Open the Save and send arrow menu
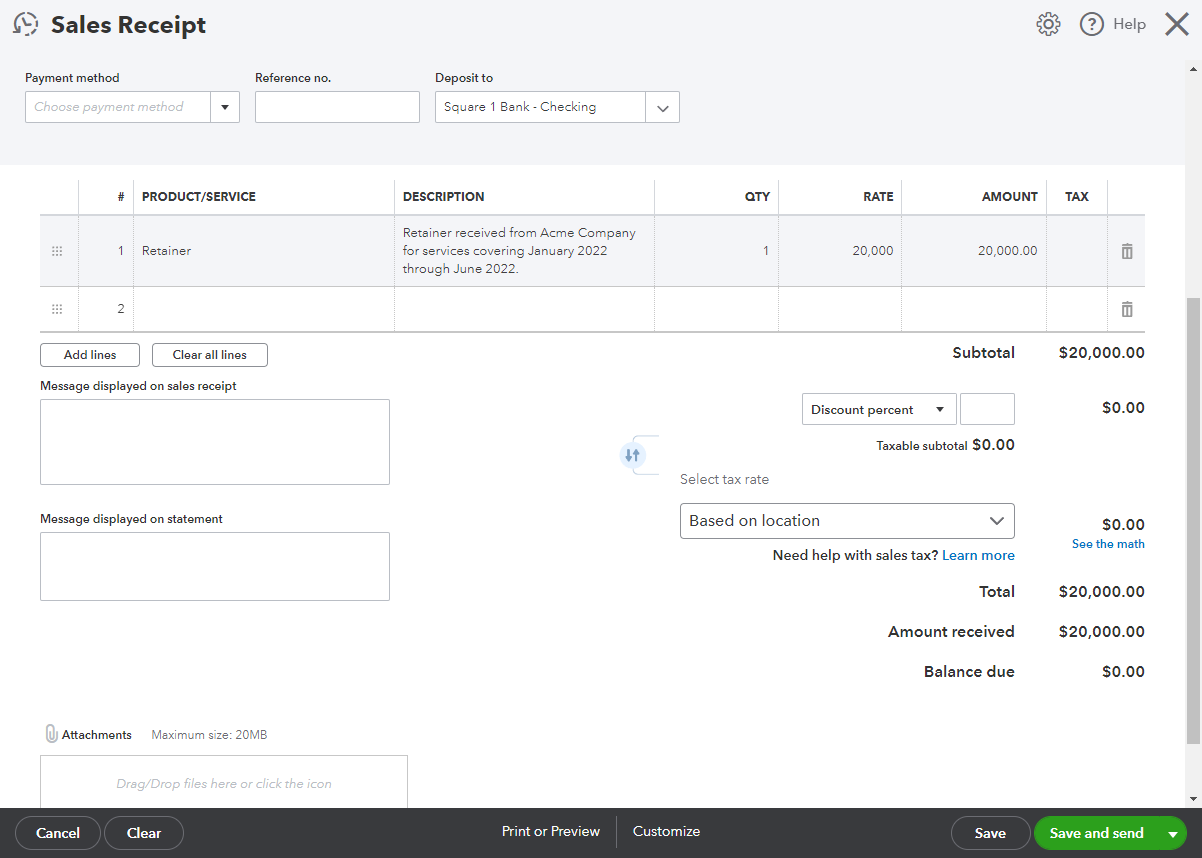This screenshot has width=1202, height=858. pos(1172,833)
